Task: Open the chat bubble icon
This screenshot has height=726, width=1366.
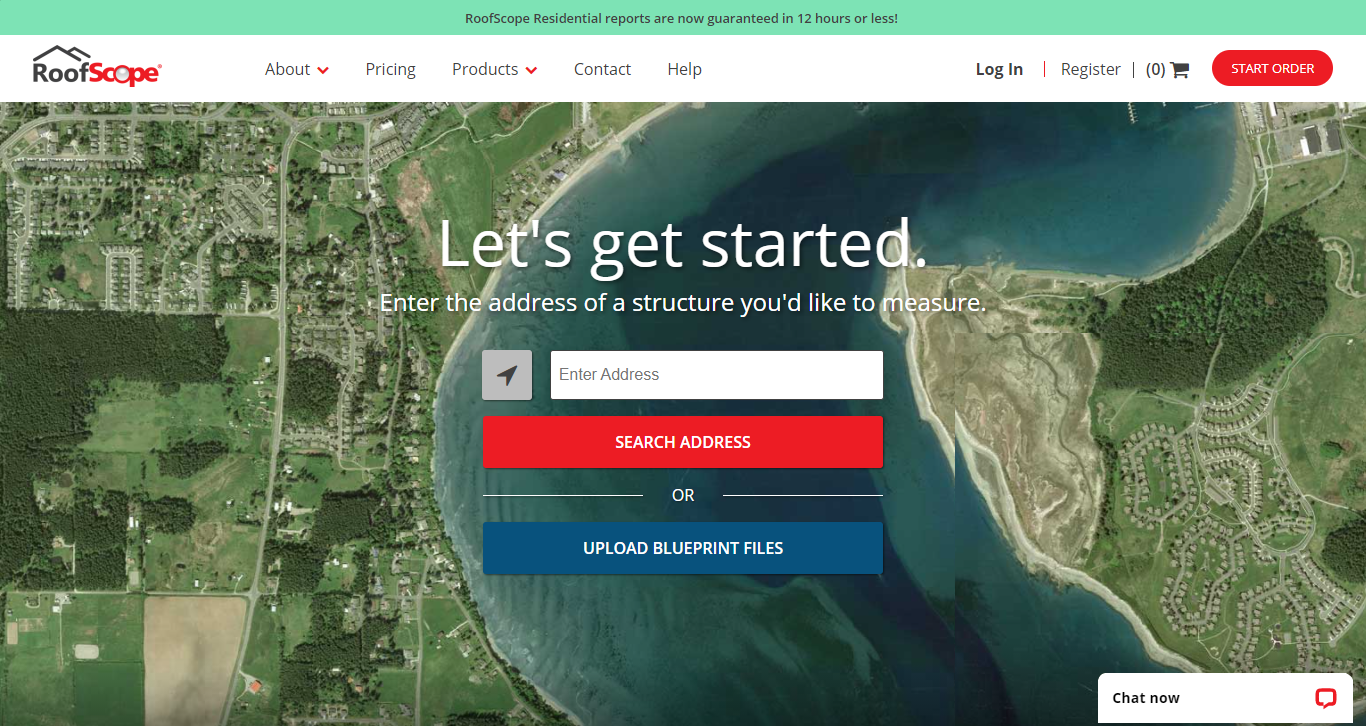Action: [1326, 698]
